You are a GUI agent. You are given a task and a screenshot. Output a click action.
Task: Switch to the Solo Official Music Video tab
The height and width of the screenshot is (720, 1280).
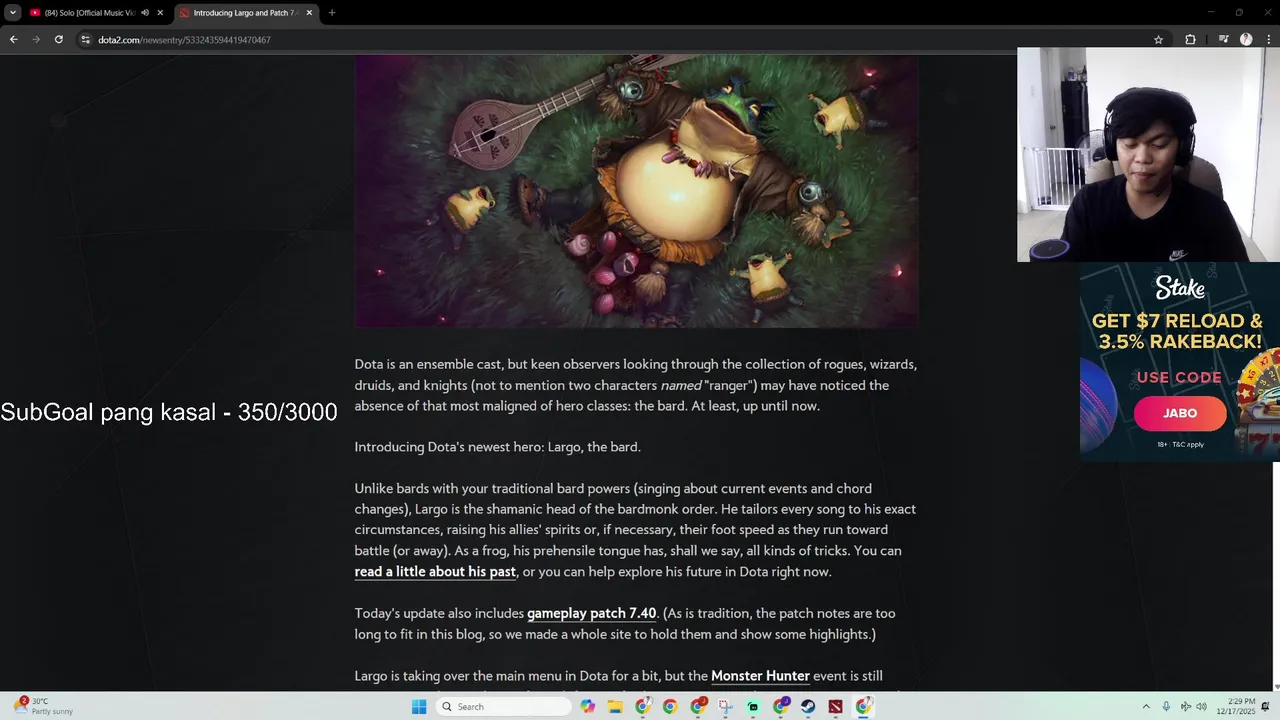(96, 13)
